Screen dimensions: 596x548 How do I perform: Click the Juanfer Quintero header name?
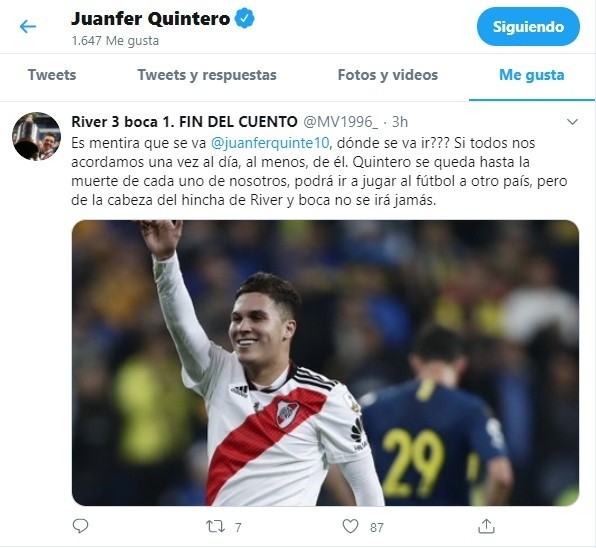151,19
